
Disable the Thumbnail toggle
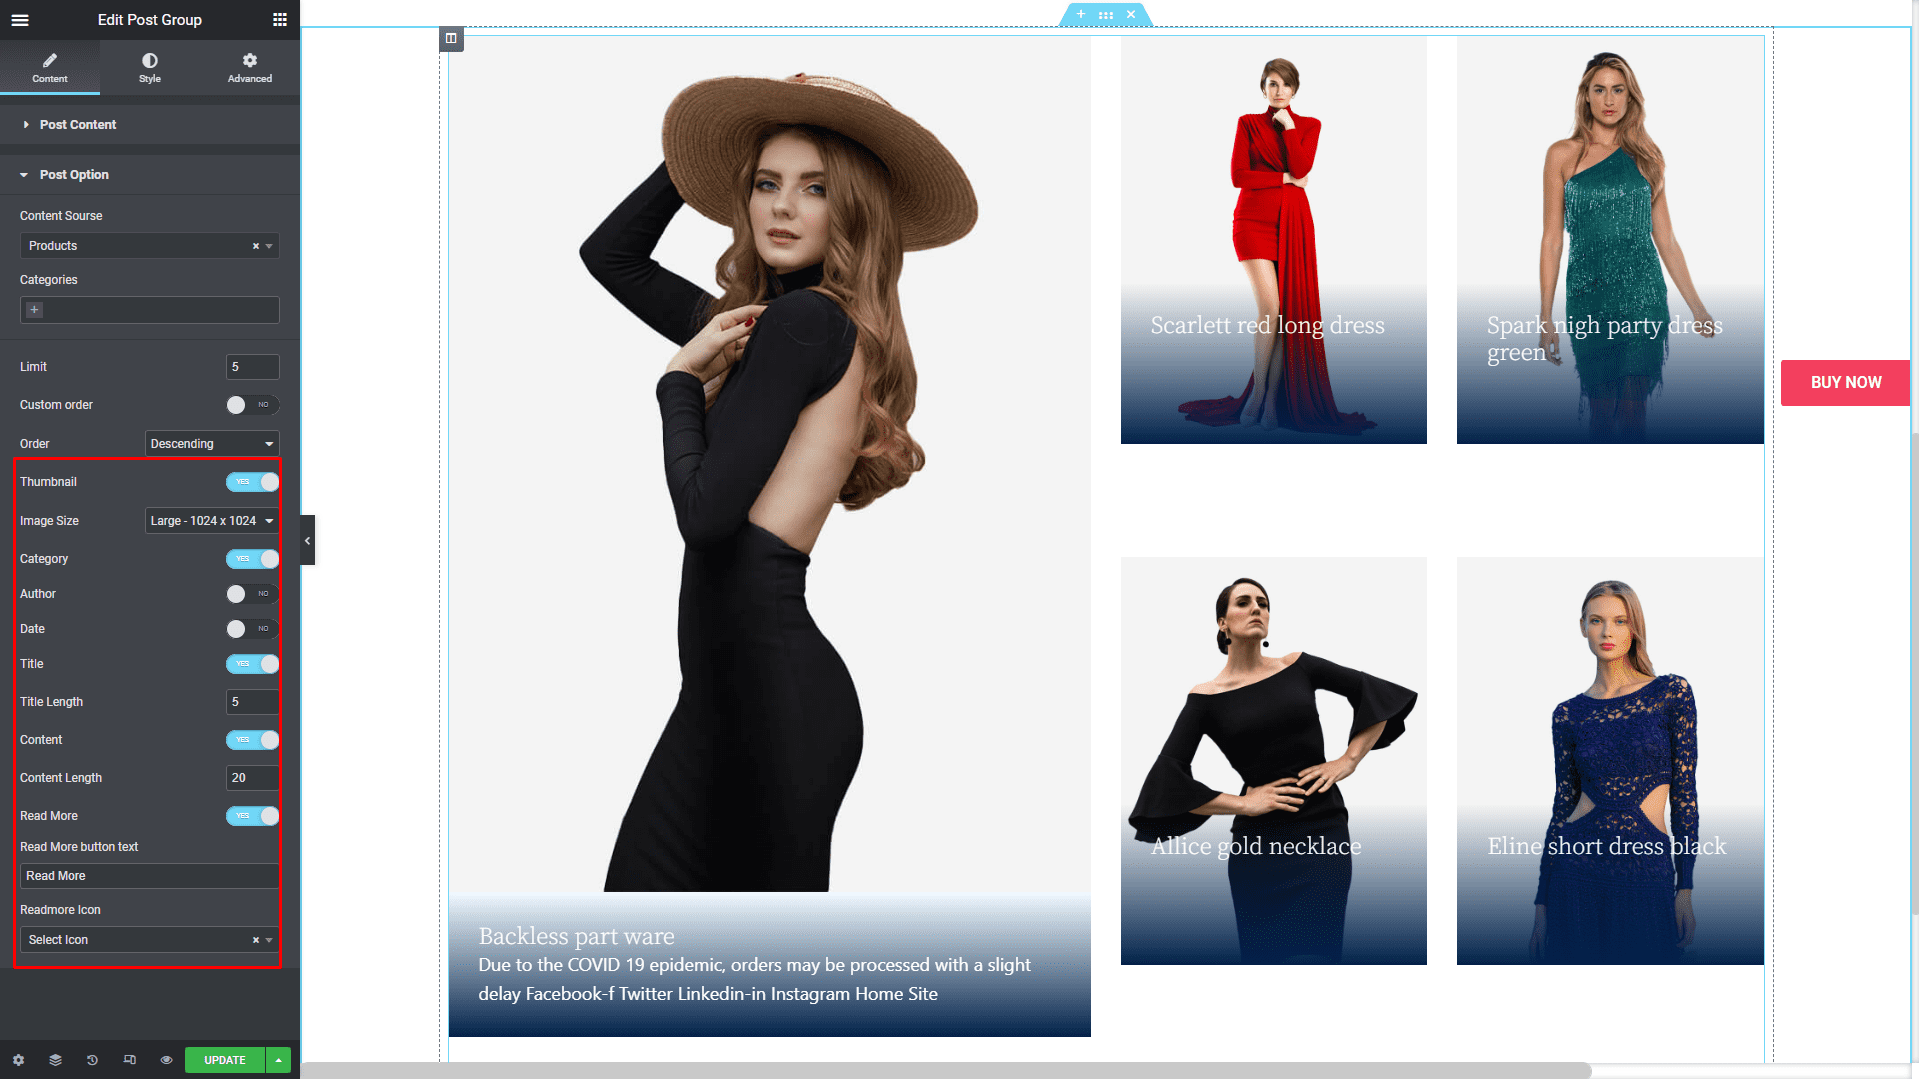click(x=252, y=482)
